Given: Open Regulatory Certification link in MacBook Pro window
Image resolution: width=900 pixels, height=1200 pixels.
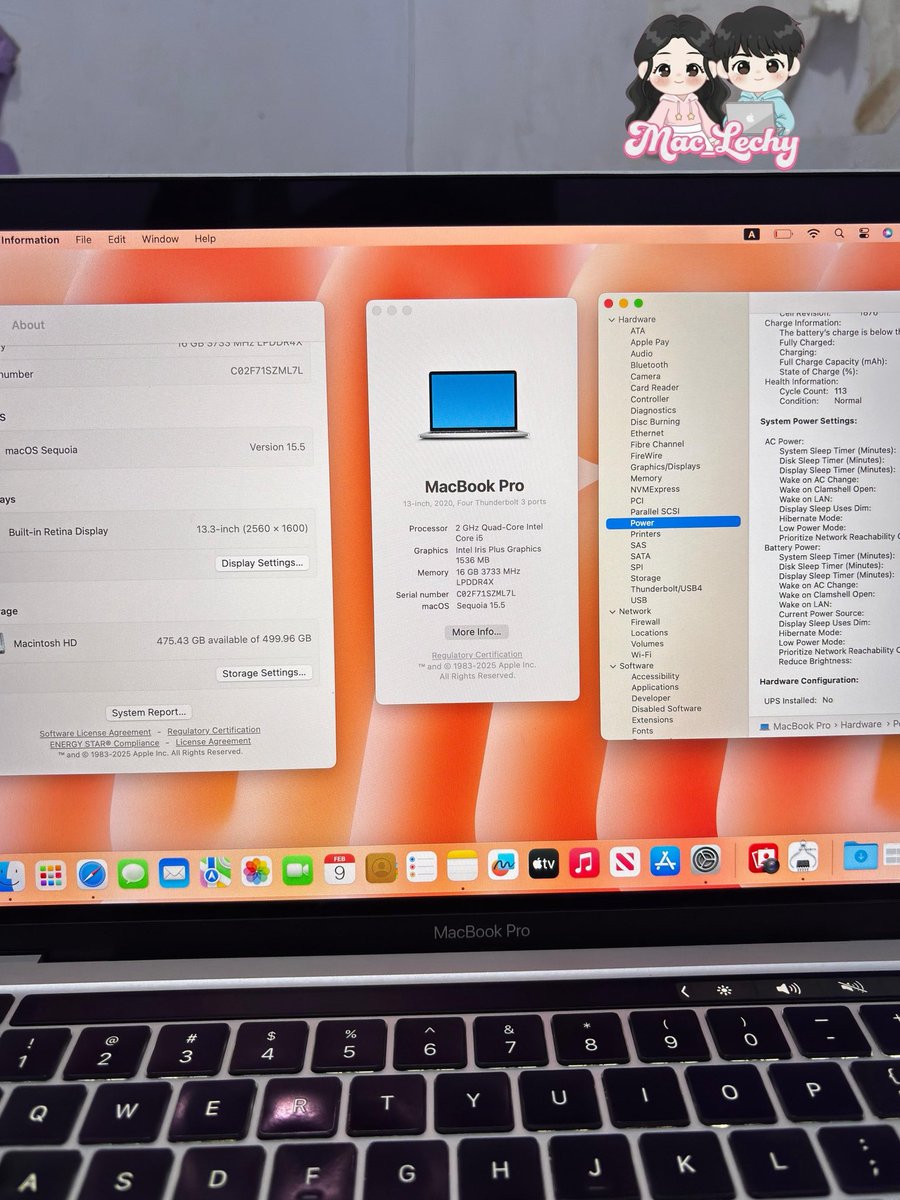Looking at the screenshot, I should click(477, 655).
